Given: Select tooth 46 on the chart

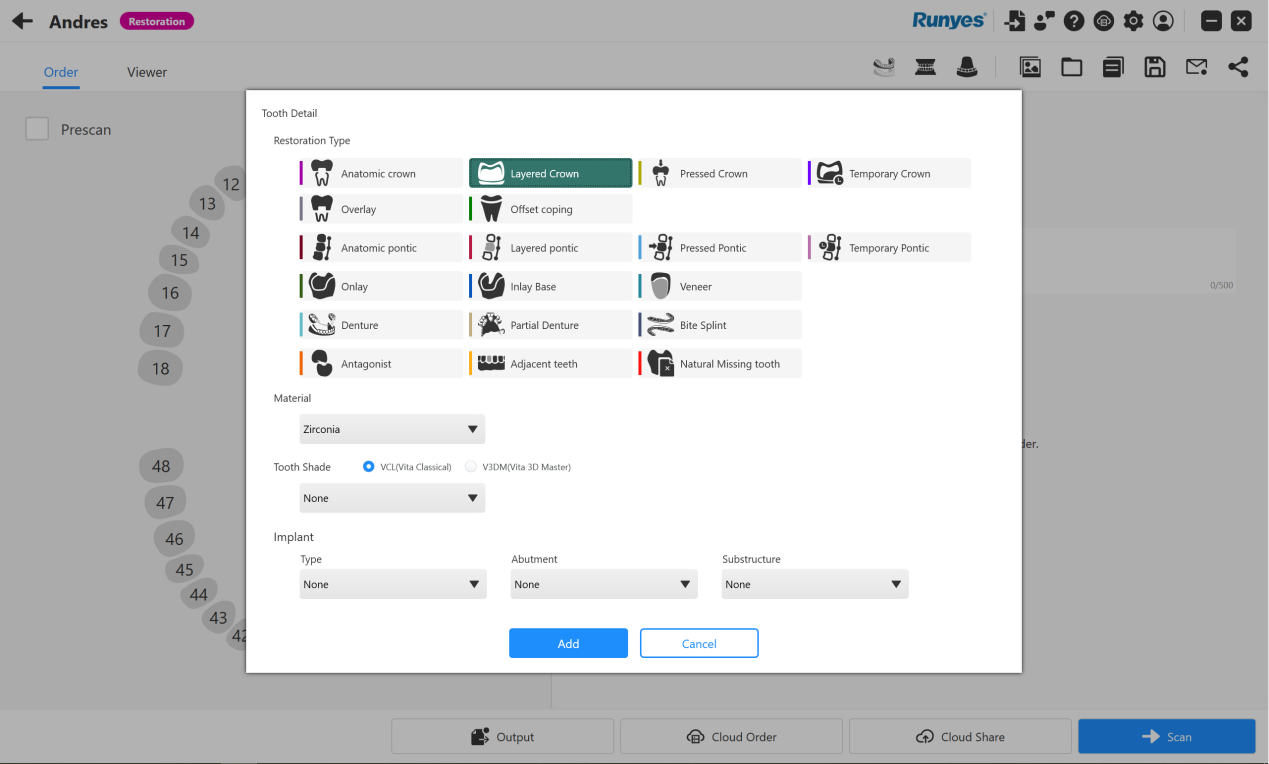Looking at the screenshot, I should point(174,539).
